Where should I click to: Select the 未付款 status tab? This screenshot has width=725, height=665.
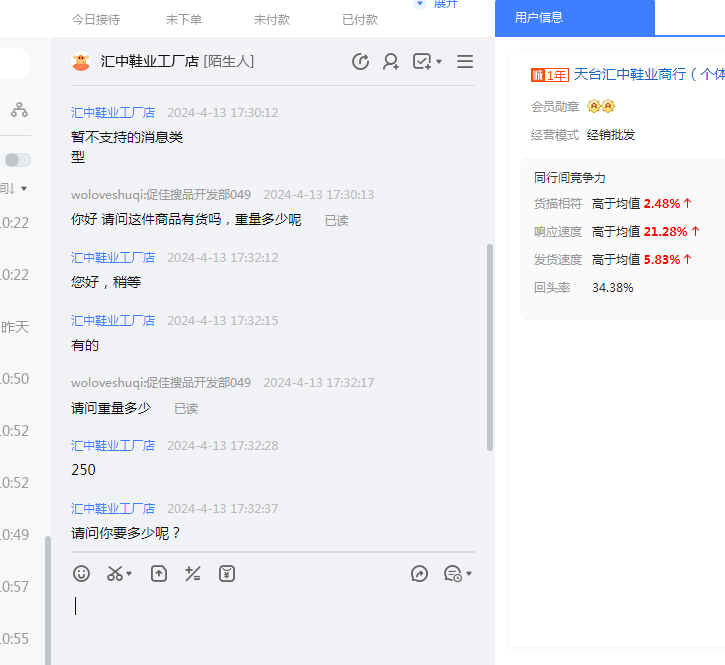click(x=272, y=19)
